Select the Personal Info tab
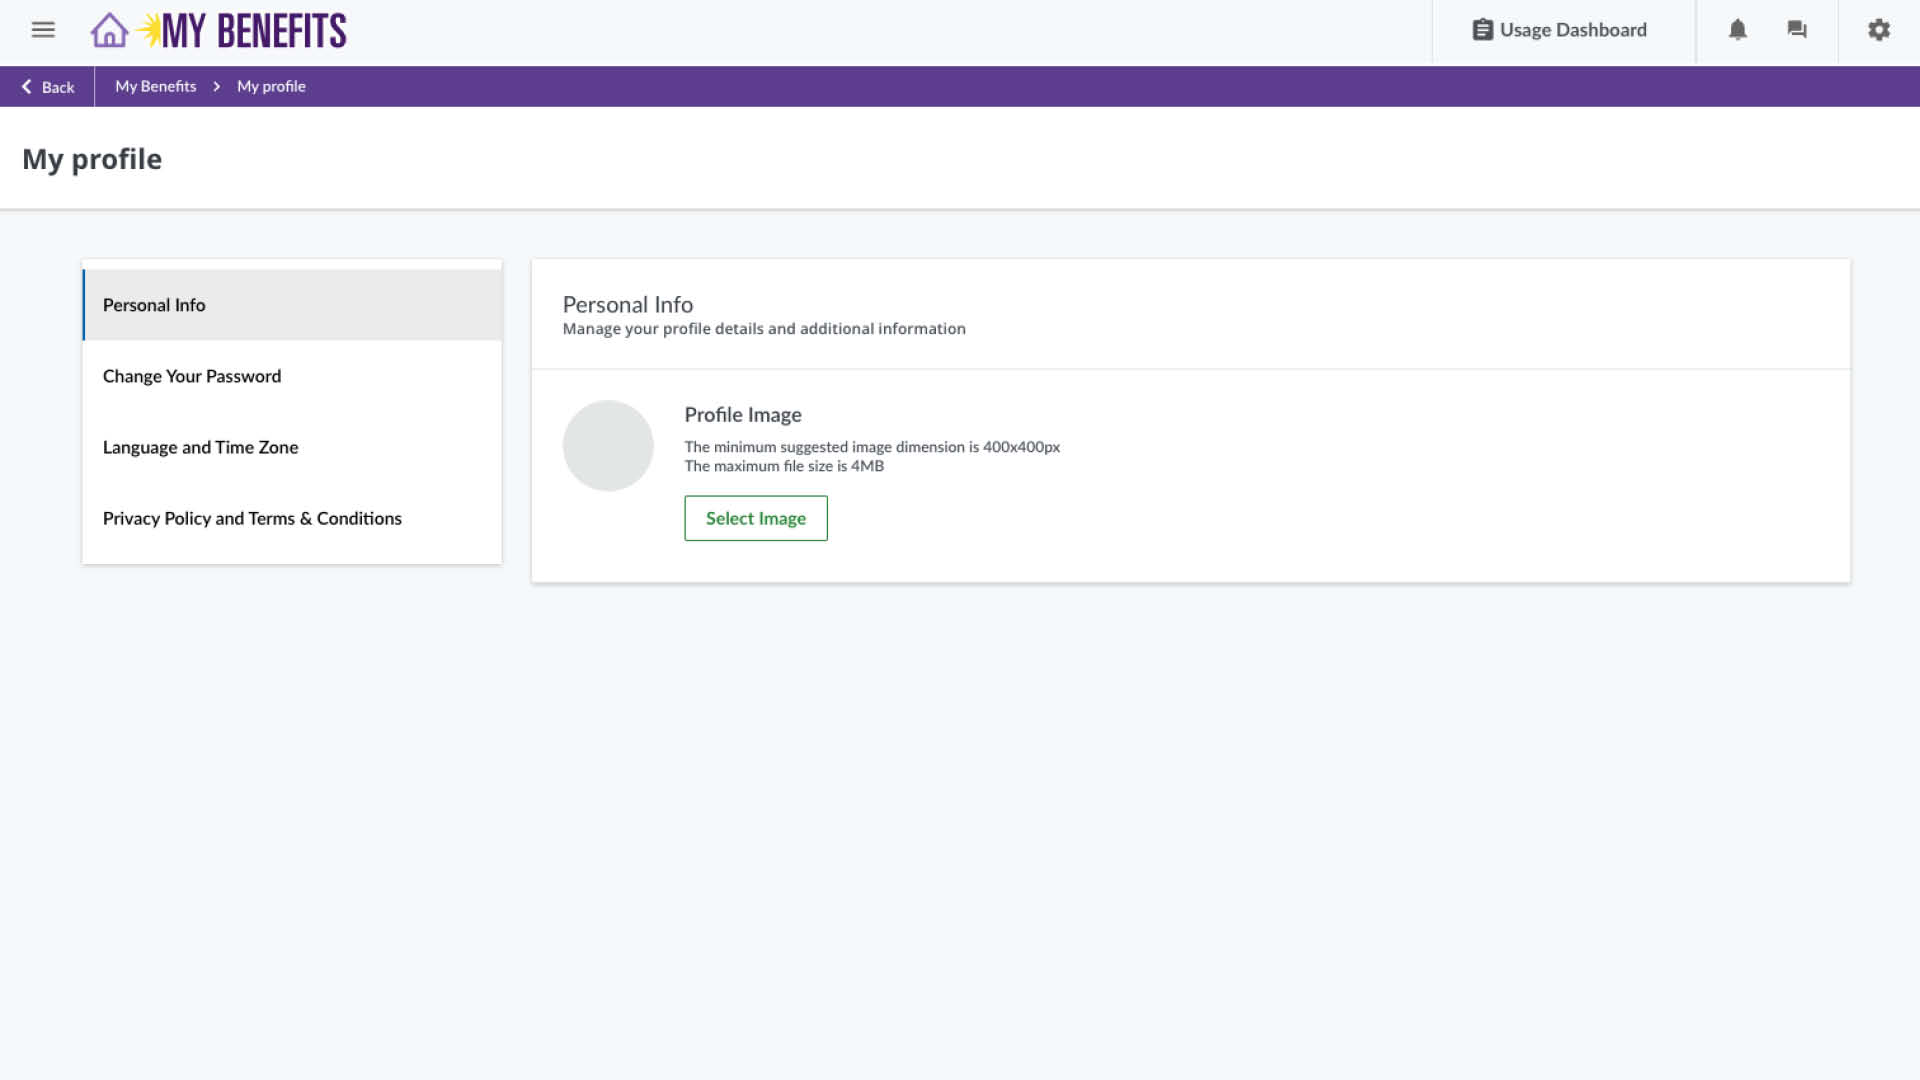Image resolution: width=1920 pixels, height=1080 pixels. (x=154, y=305)
